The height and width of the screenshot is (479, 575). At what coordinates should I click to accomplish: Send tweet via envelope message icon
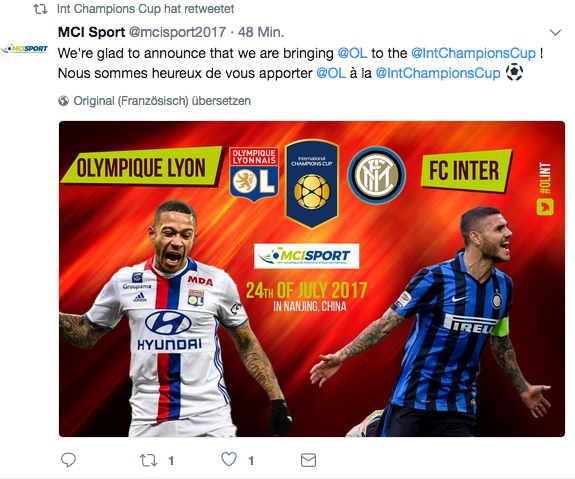[x=308, y=460]
